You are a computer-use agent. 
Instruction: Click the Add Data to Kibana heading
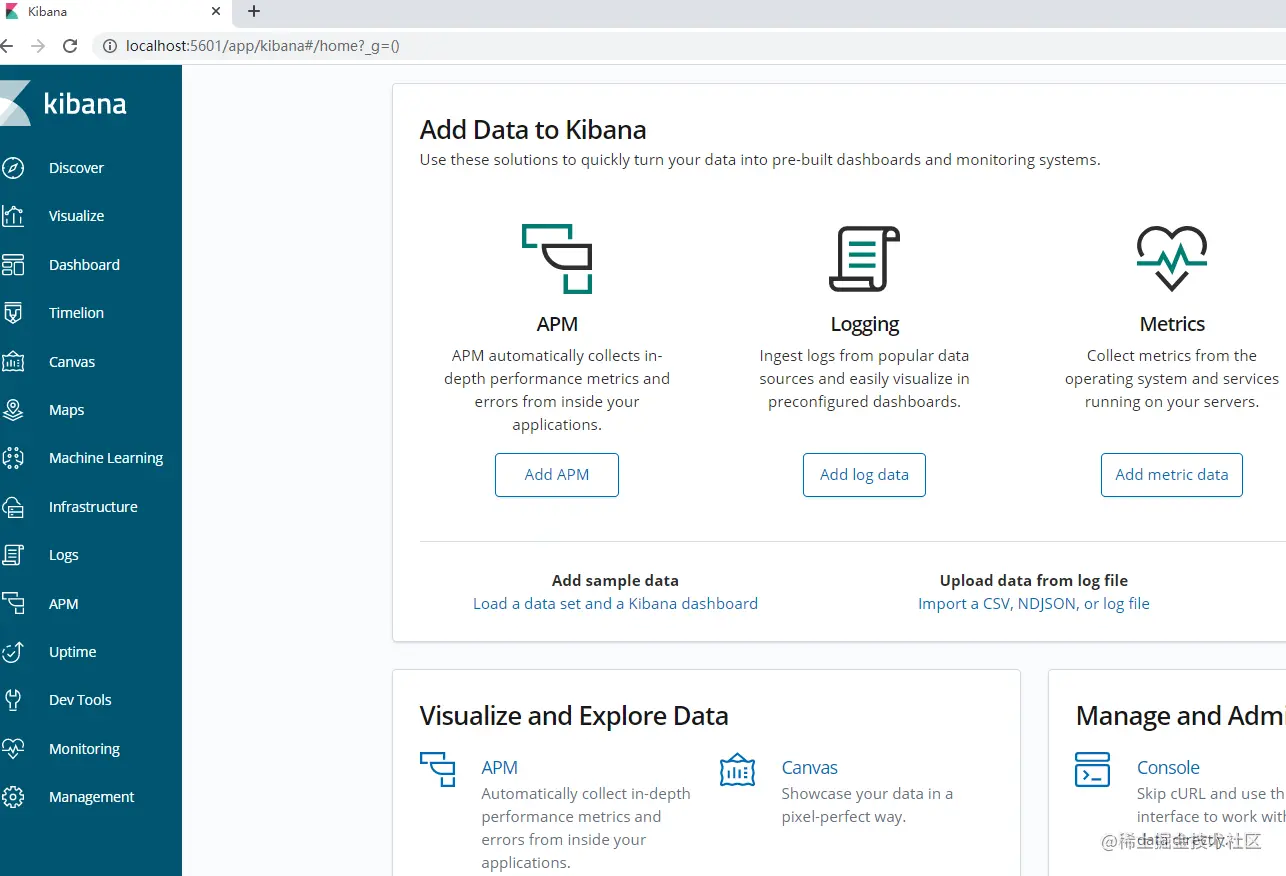(533, 130)
